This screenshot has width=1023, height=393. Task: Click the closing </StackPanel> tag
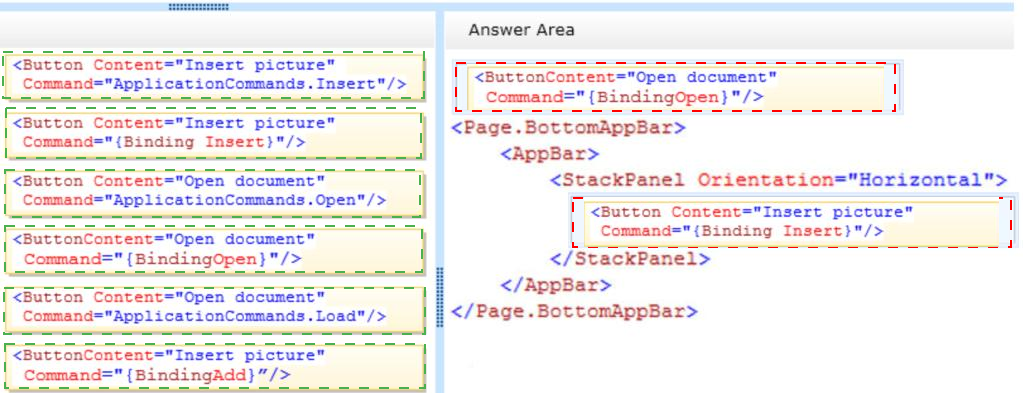[630, 259]
